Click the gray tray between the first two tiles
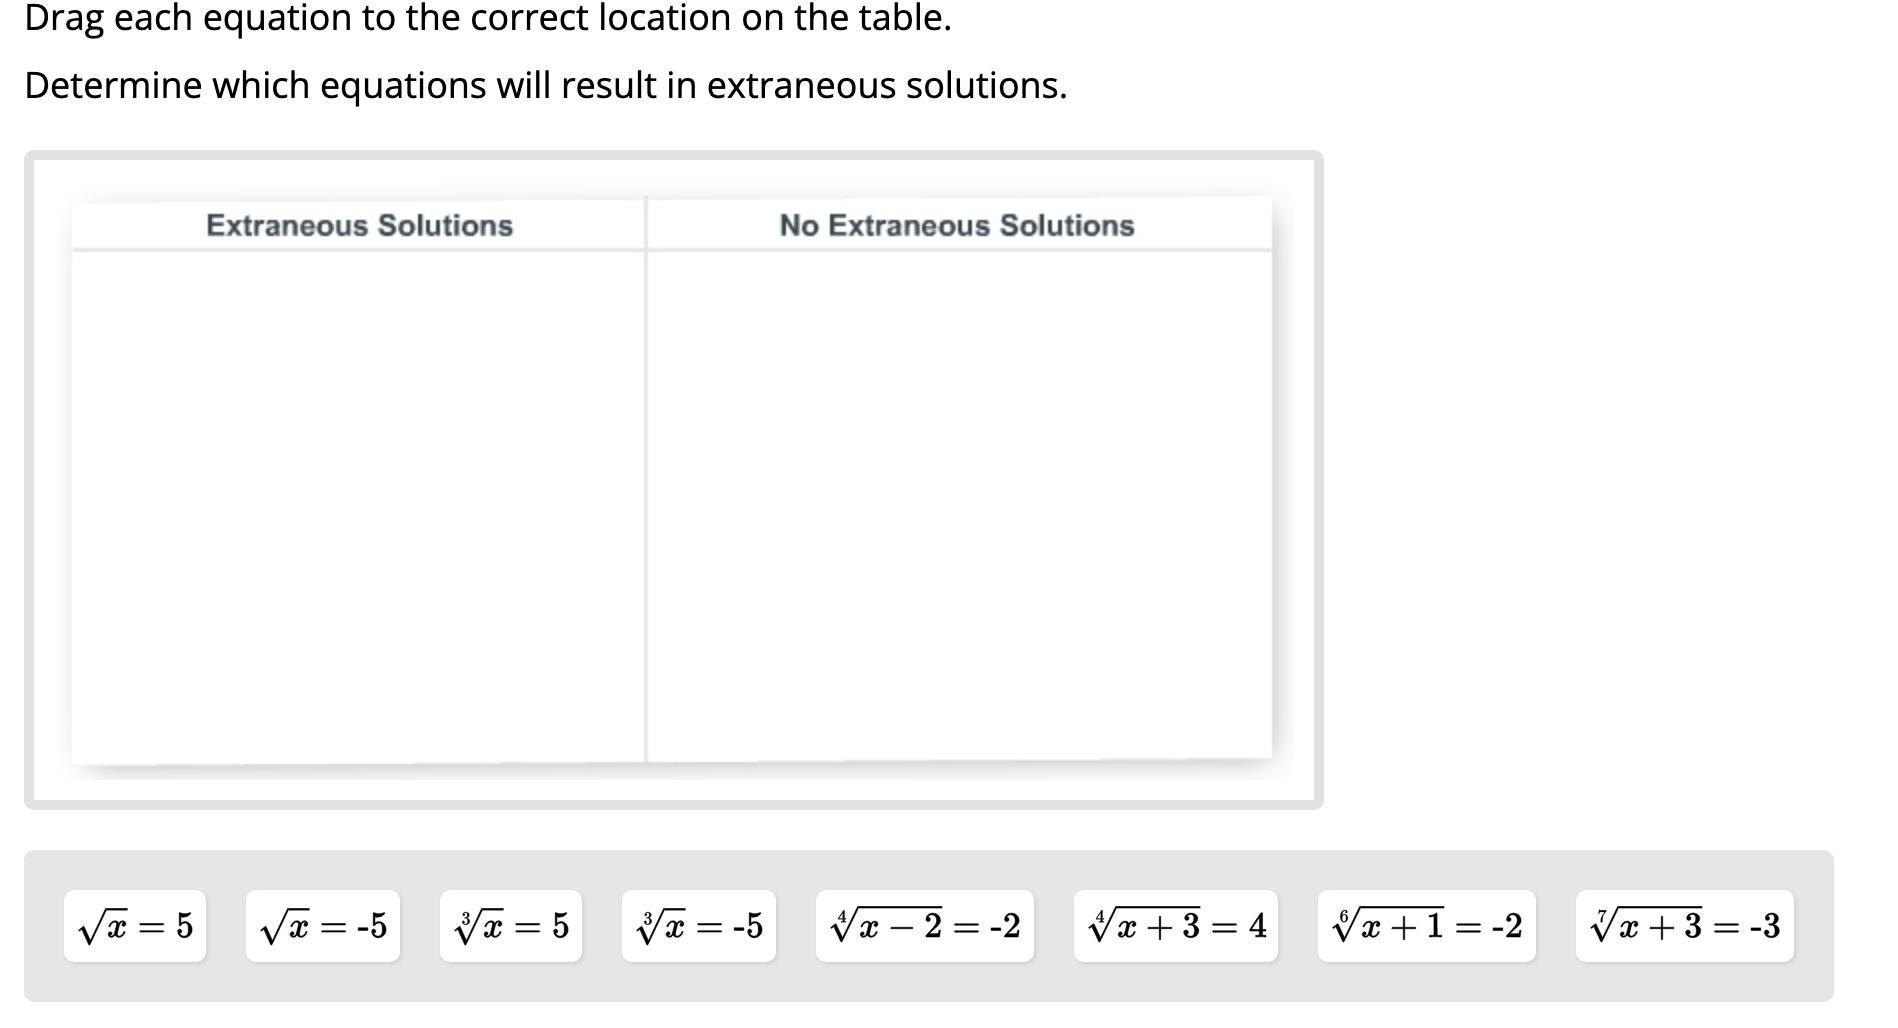 click(x=226, y=926)
